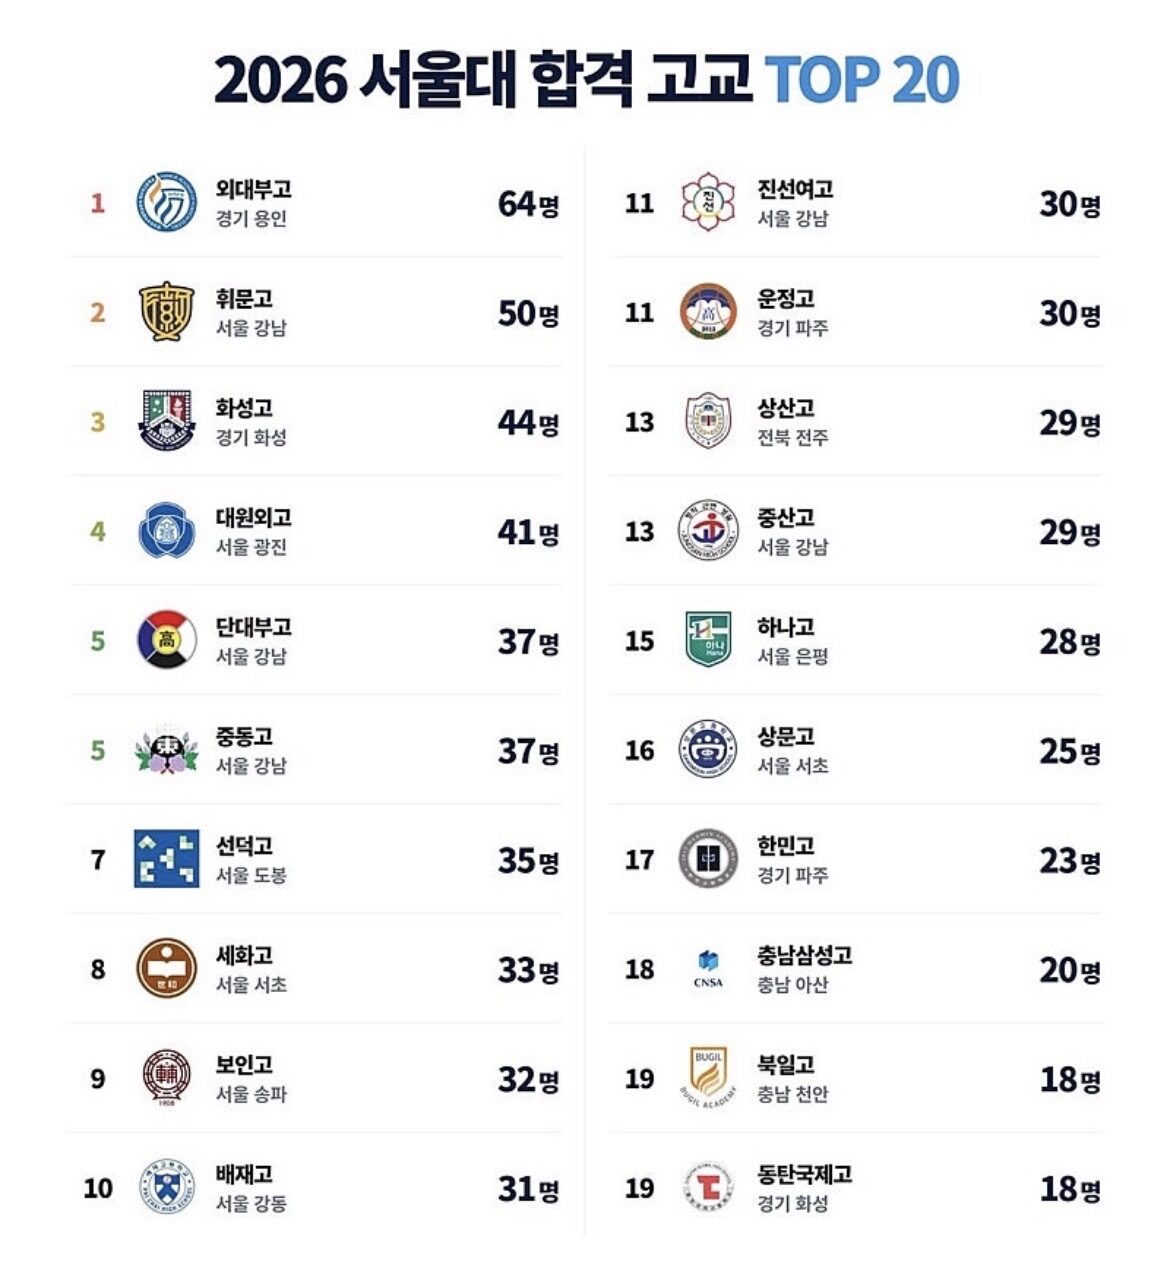Viewport: 1170px width, 1273px height.
Task: Click the 대원외고 blue emblem
Action: coord(166,530)
